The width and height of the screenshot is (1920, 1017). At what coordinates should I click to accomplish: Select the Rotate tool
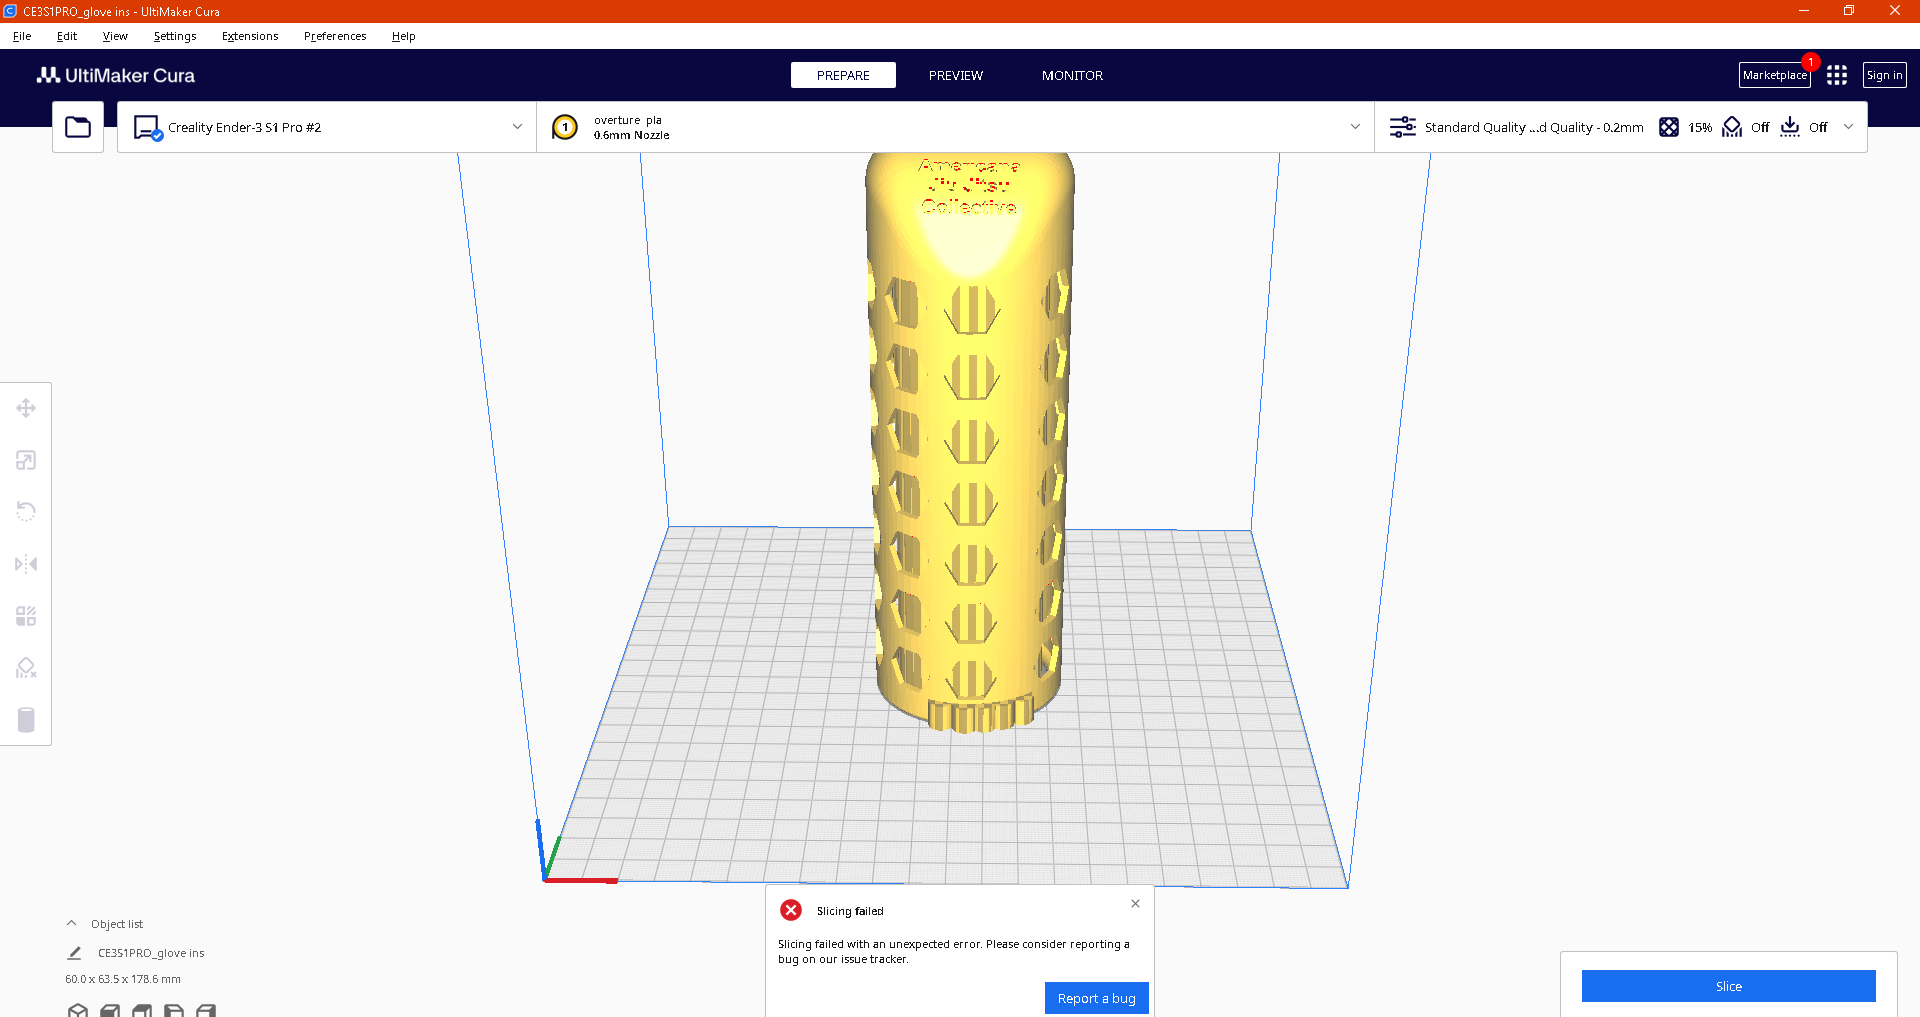pyautogui.click(x=26, y=511)
